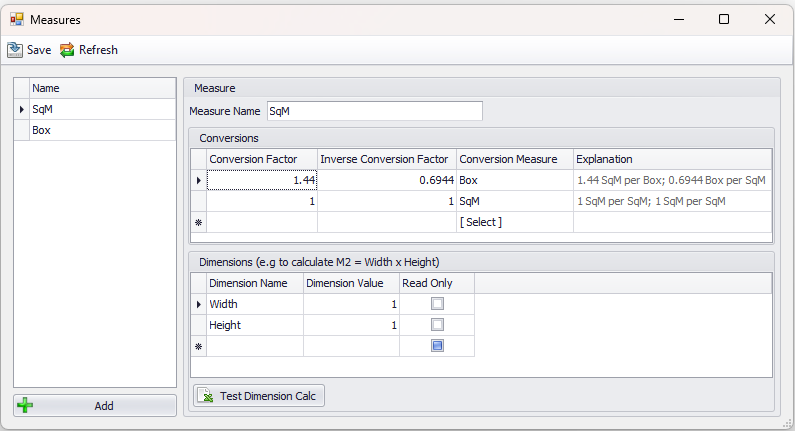Click the Inverse Conversion Factor column header

(x=387, y=159)
